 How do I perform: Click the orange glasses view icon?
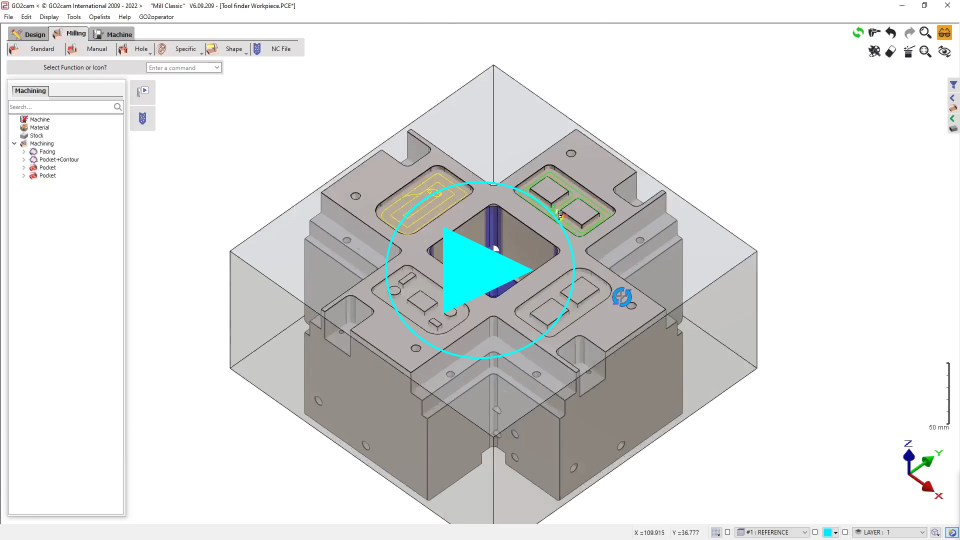coord(944,33)
